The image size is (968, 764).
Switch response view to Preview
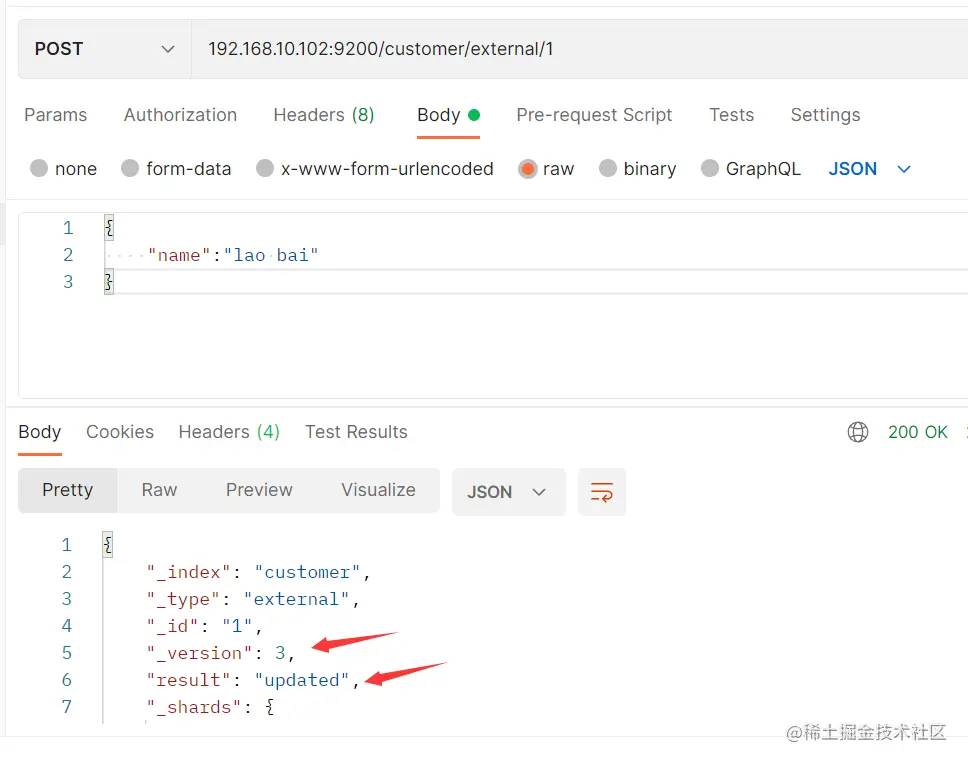(x=259, y=490)
